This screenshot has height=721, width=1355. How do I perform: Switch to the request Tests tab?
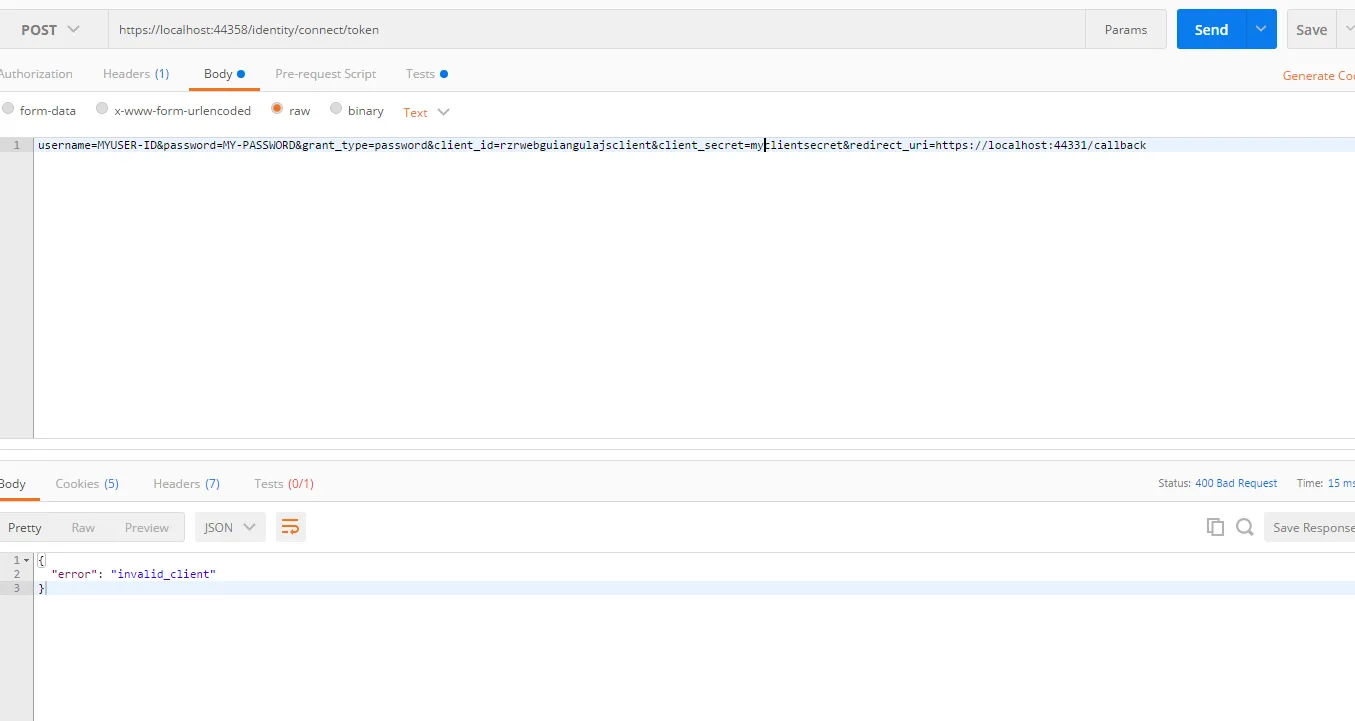tap(427, 74)
